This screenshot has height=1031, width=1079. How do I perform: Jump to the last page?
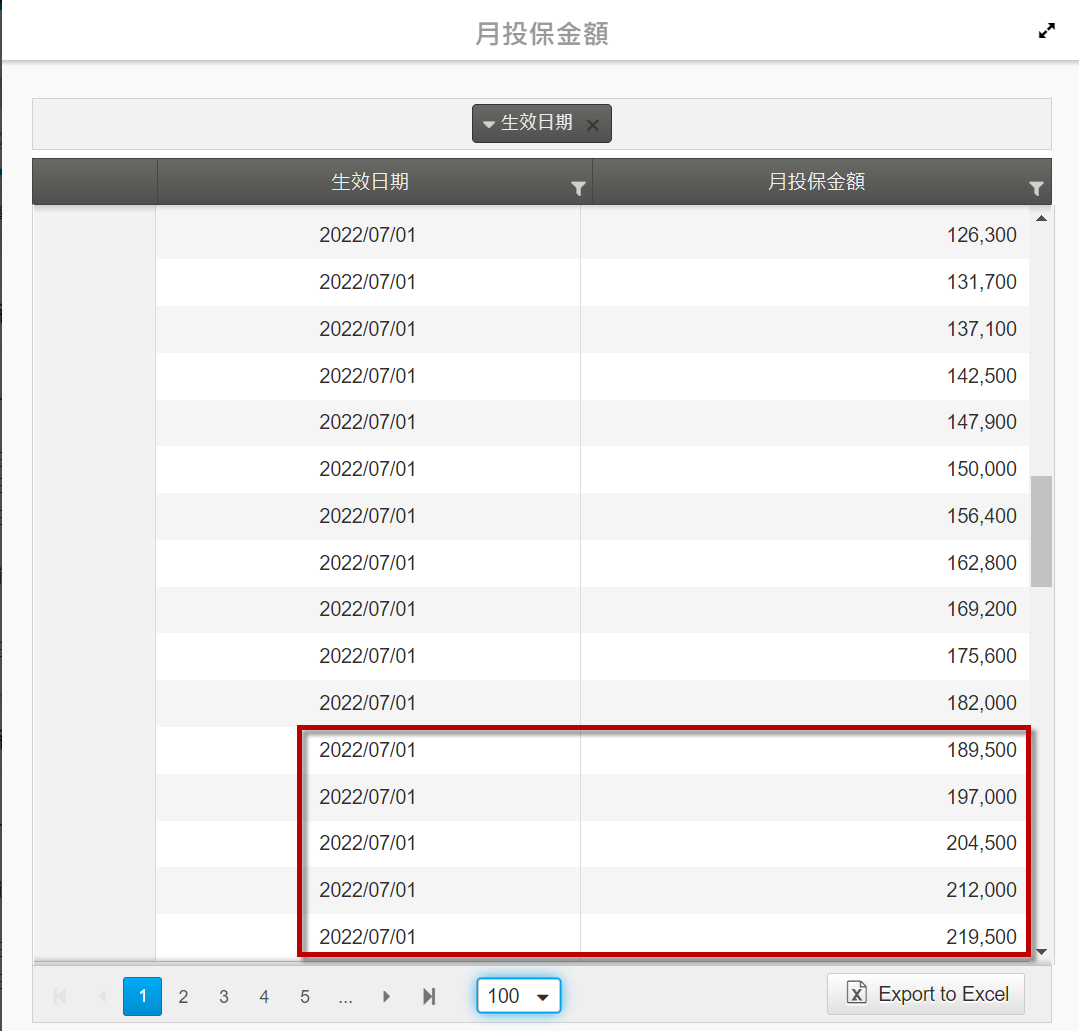tap(429, 996)
